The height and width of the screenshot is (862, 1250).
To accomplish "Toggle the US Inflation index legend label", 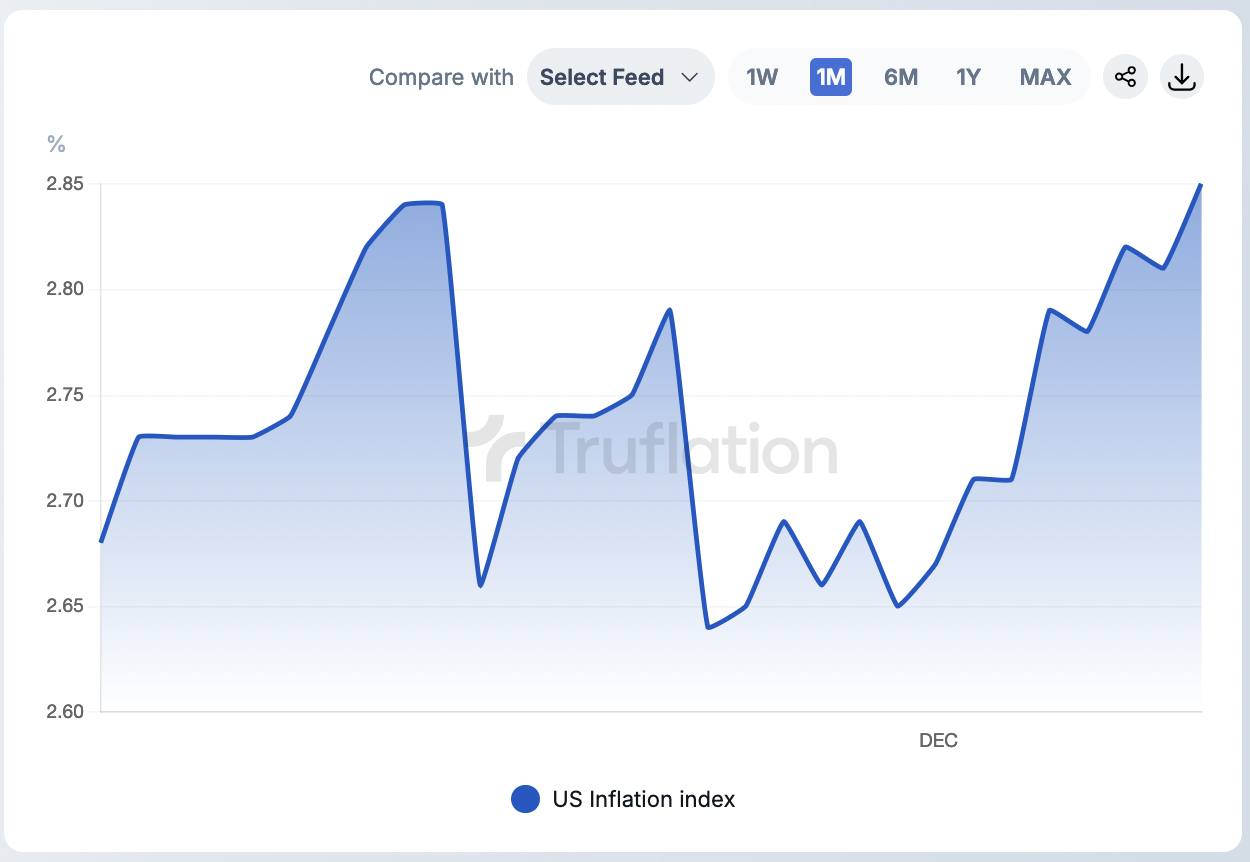I will coord(643,799).
